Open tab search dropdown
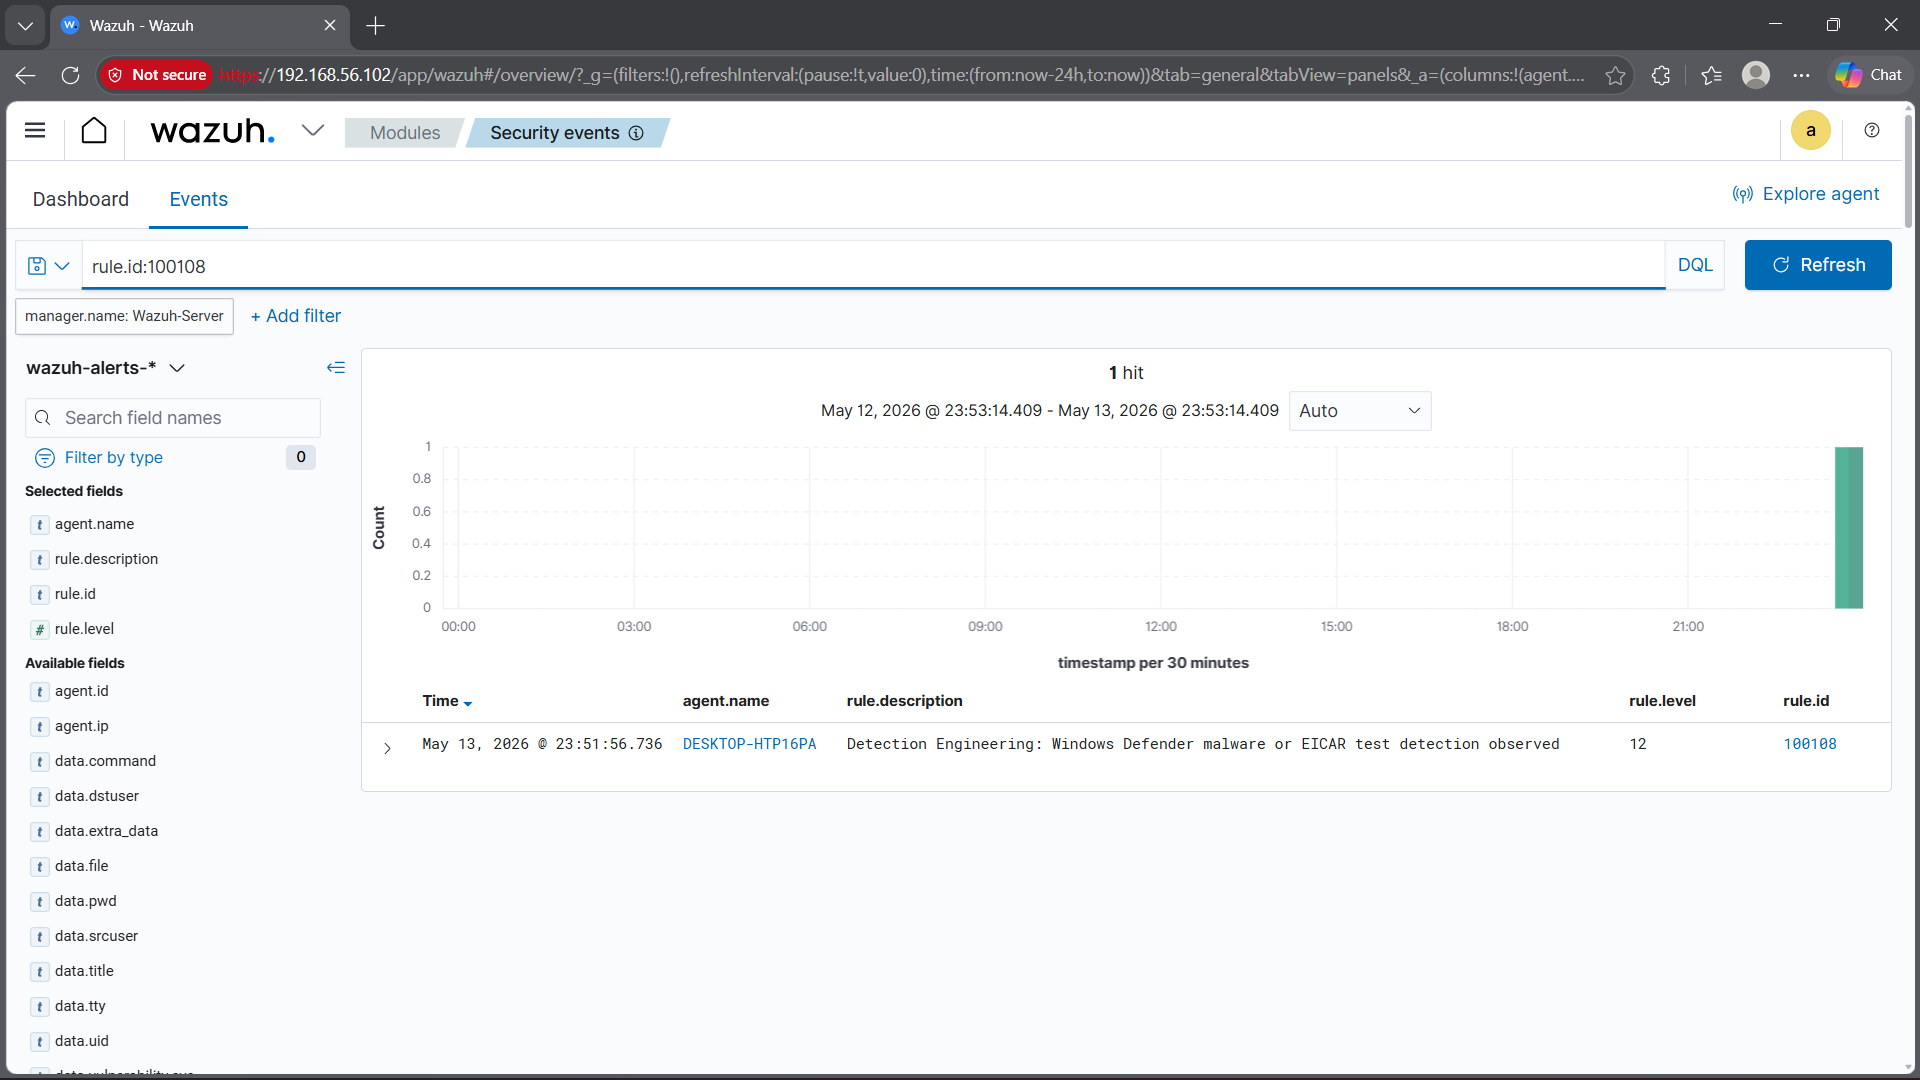This screenshot has width=1920, height=1080. coord(25,25)
